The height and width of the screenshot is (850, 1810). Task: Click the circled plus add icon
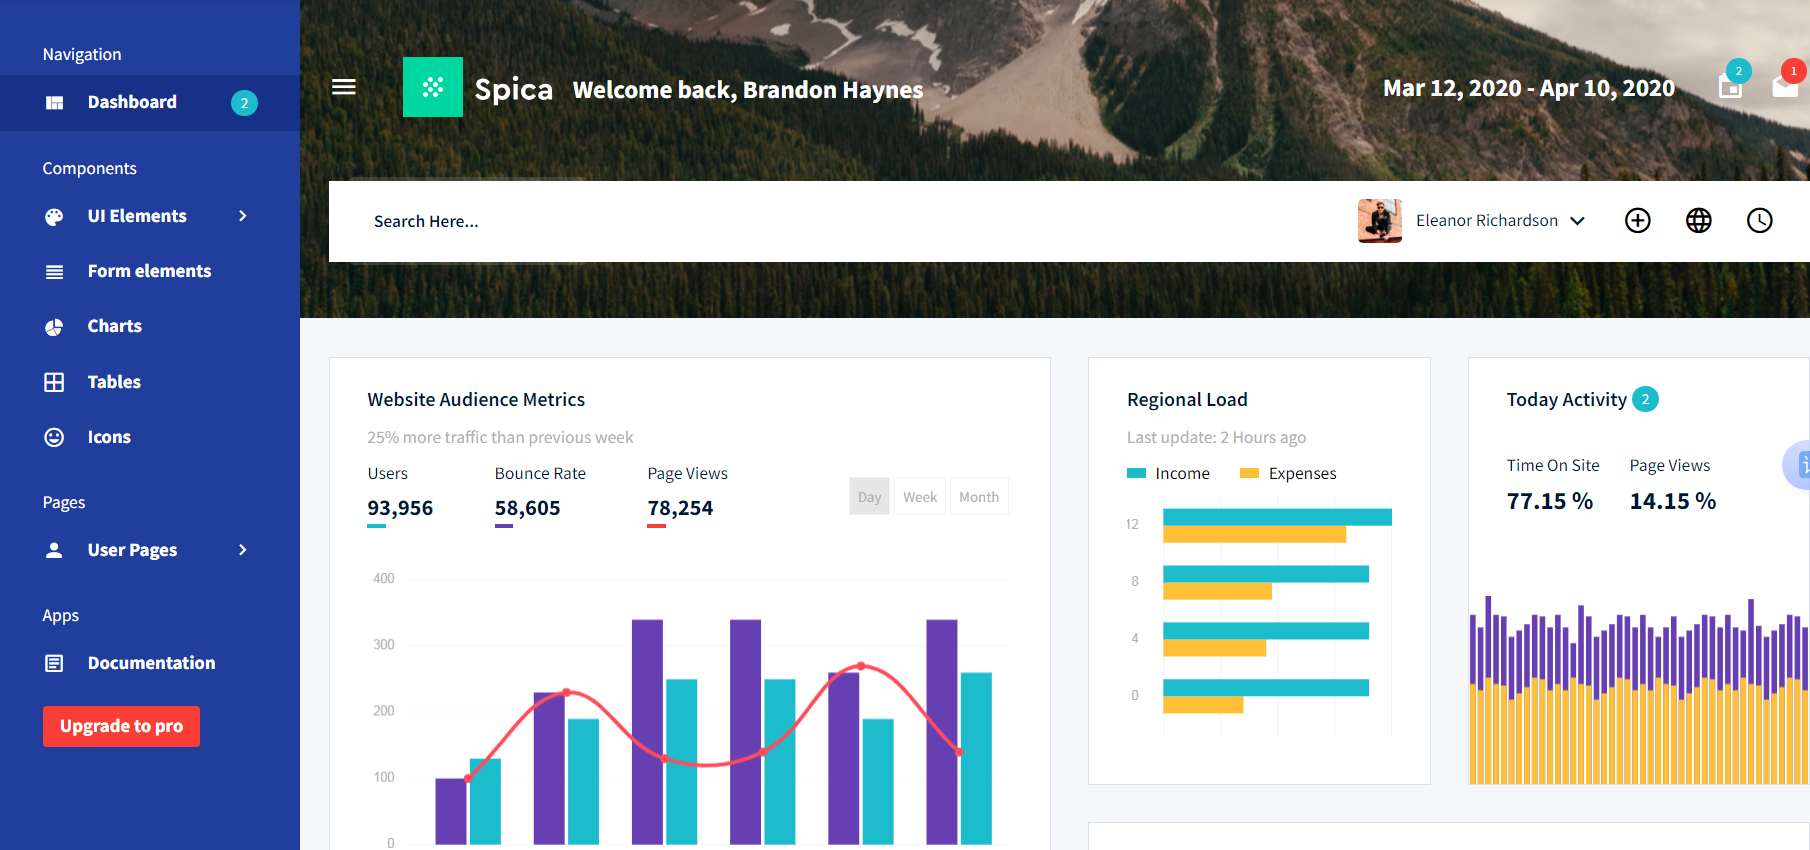click(1637, 221)
